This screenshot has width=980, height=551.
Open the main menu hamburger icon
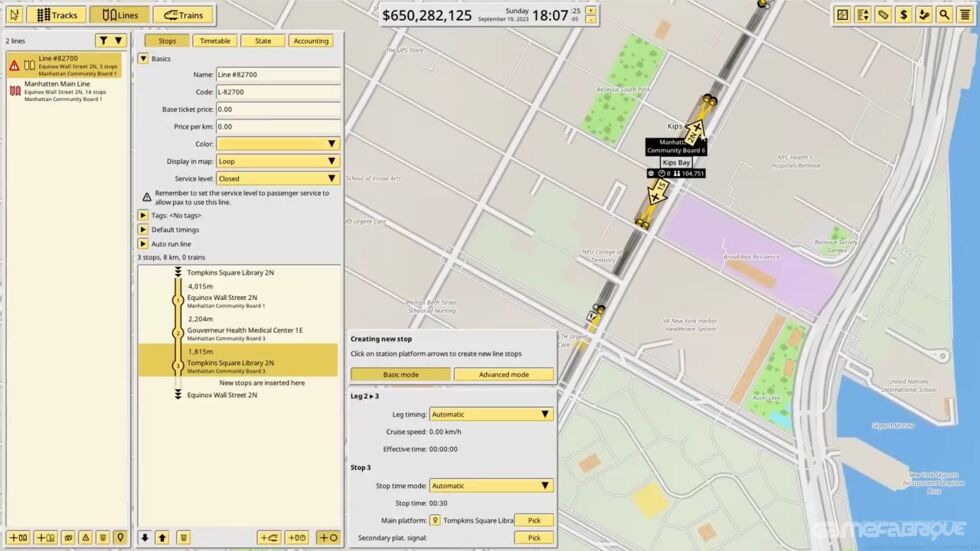pyautogui.click(x=965, y=14)
